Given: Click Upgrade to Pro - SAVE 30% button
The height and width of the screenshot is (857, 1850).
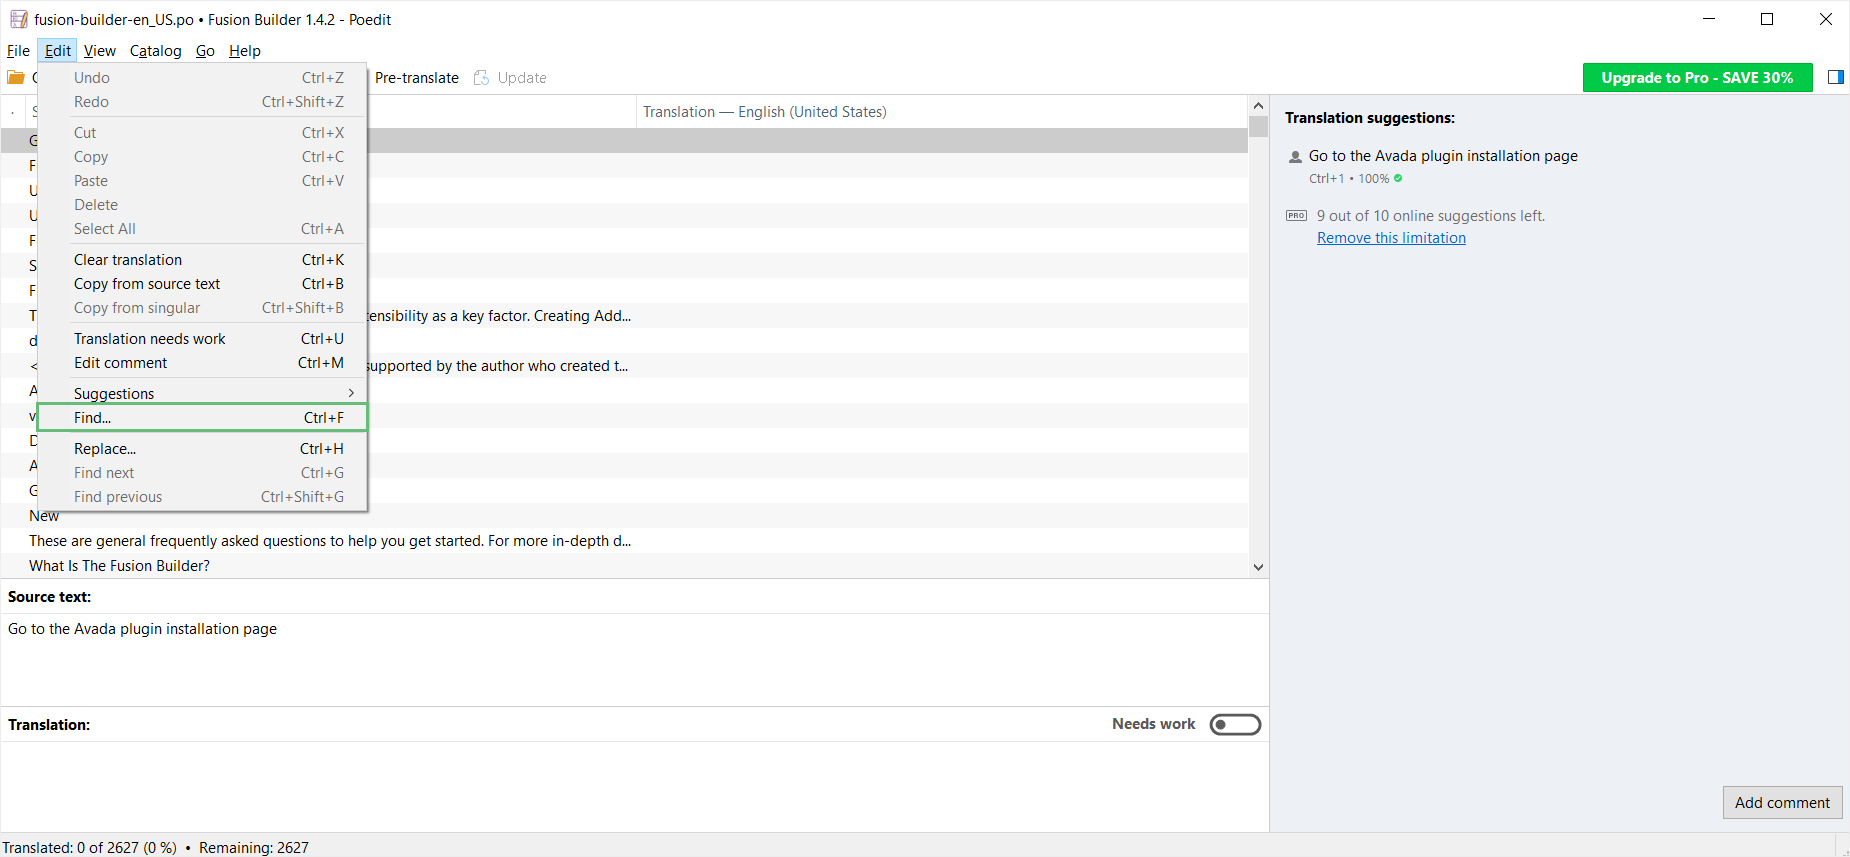Looking at the screenshot, I should [x=1697, y=77].
